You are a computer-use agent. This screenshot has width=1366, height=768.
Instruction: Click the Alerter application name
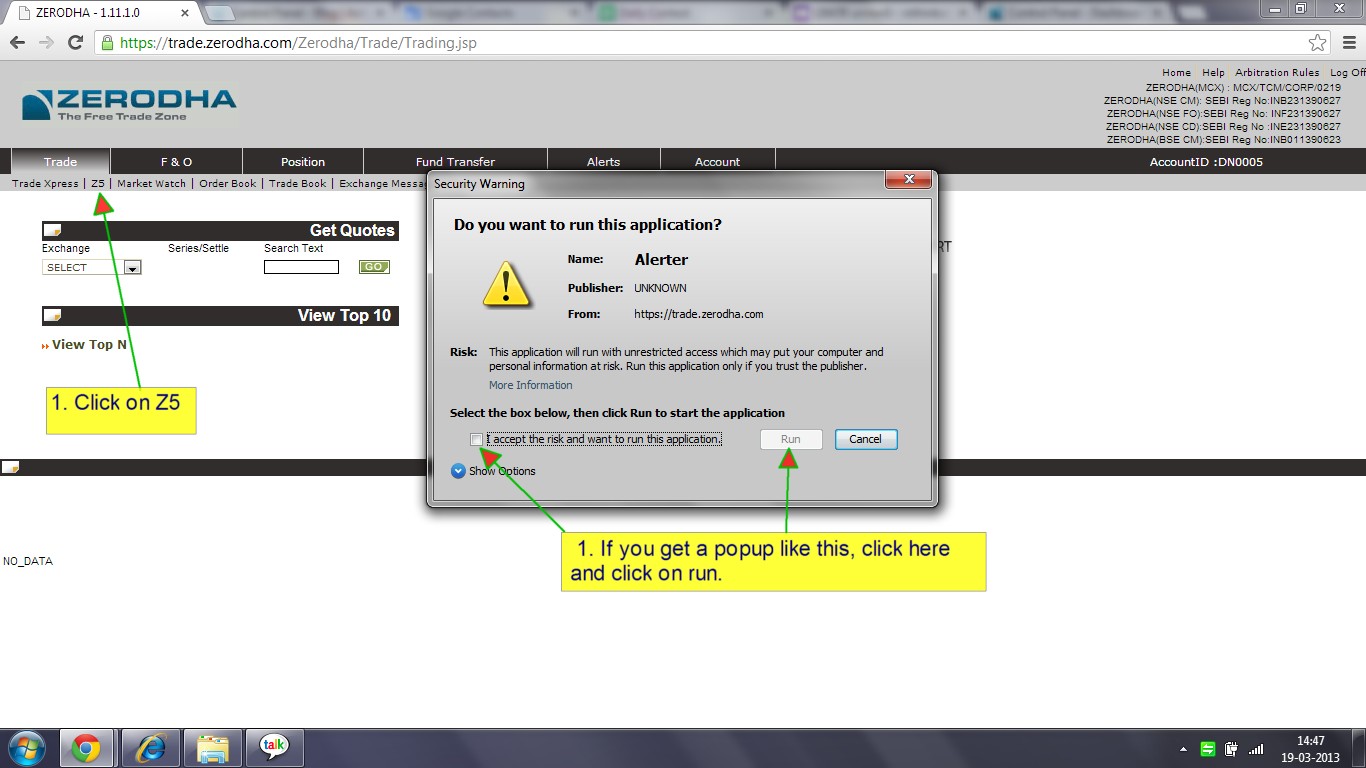click(x=661, y=260)
